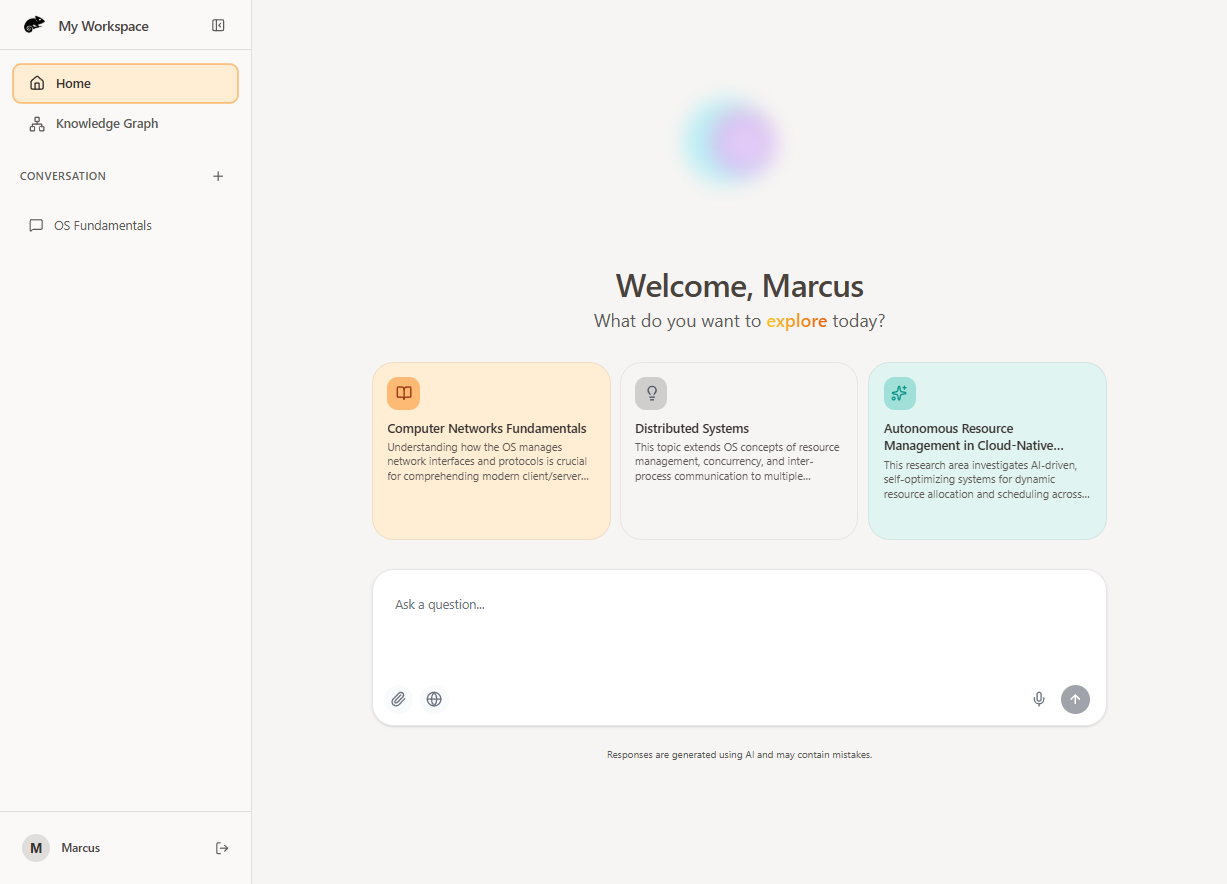Image resolution: width=1227 pixels, height=884 pixels.
Task: Start a new conversation with plus icon
Action: pyautogui.click(x=218, y=176)
